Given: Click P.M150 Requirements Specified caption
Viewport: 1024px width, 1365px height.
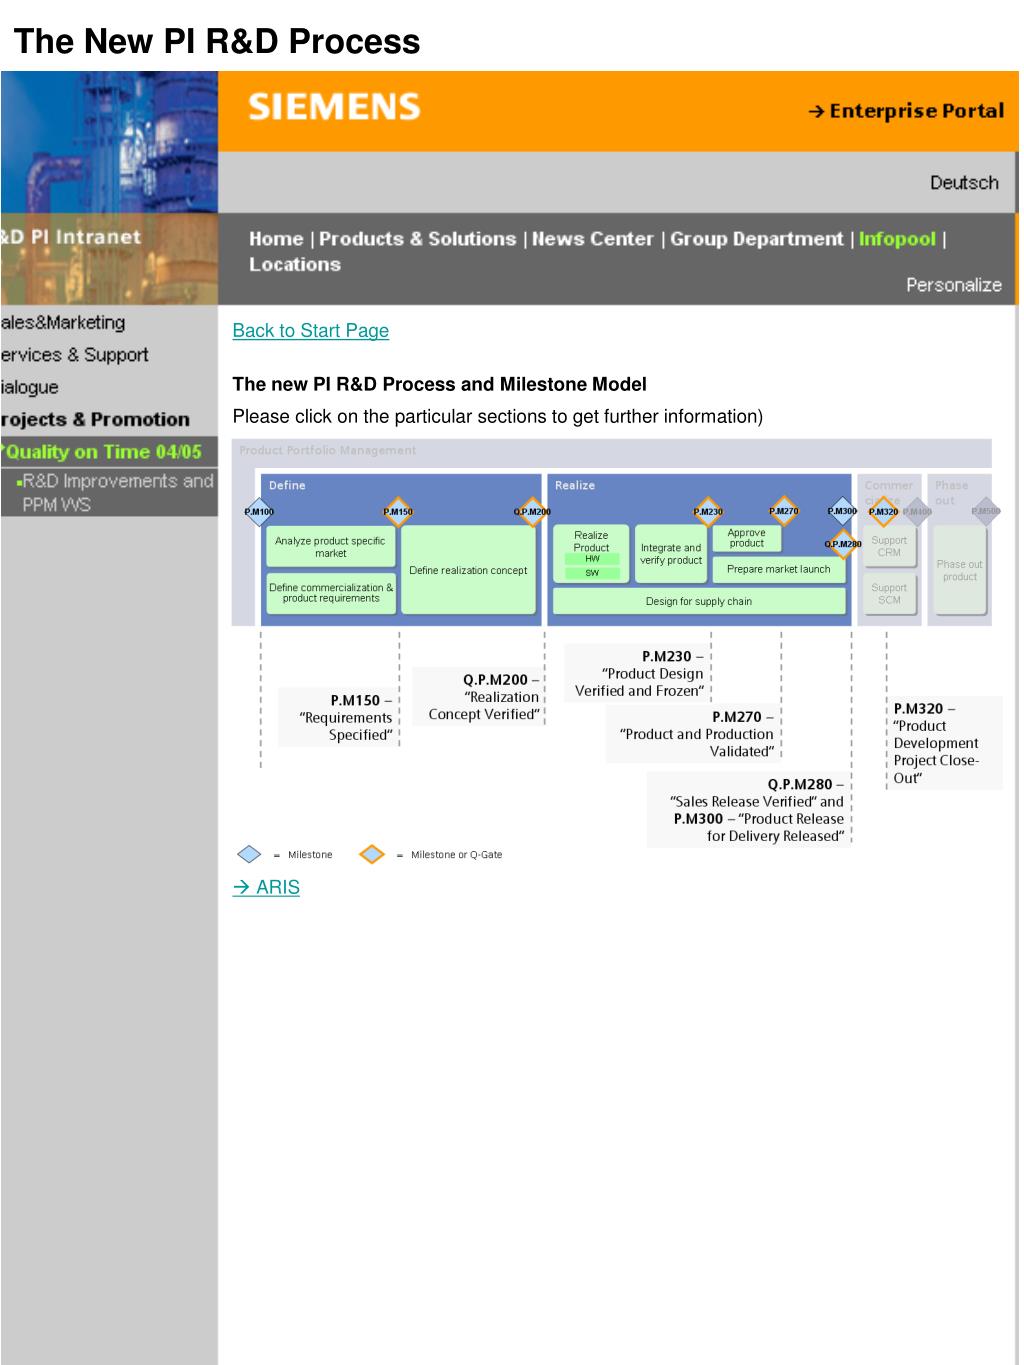Looking at the screenshot, I should coord(338,717).
